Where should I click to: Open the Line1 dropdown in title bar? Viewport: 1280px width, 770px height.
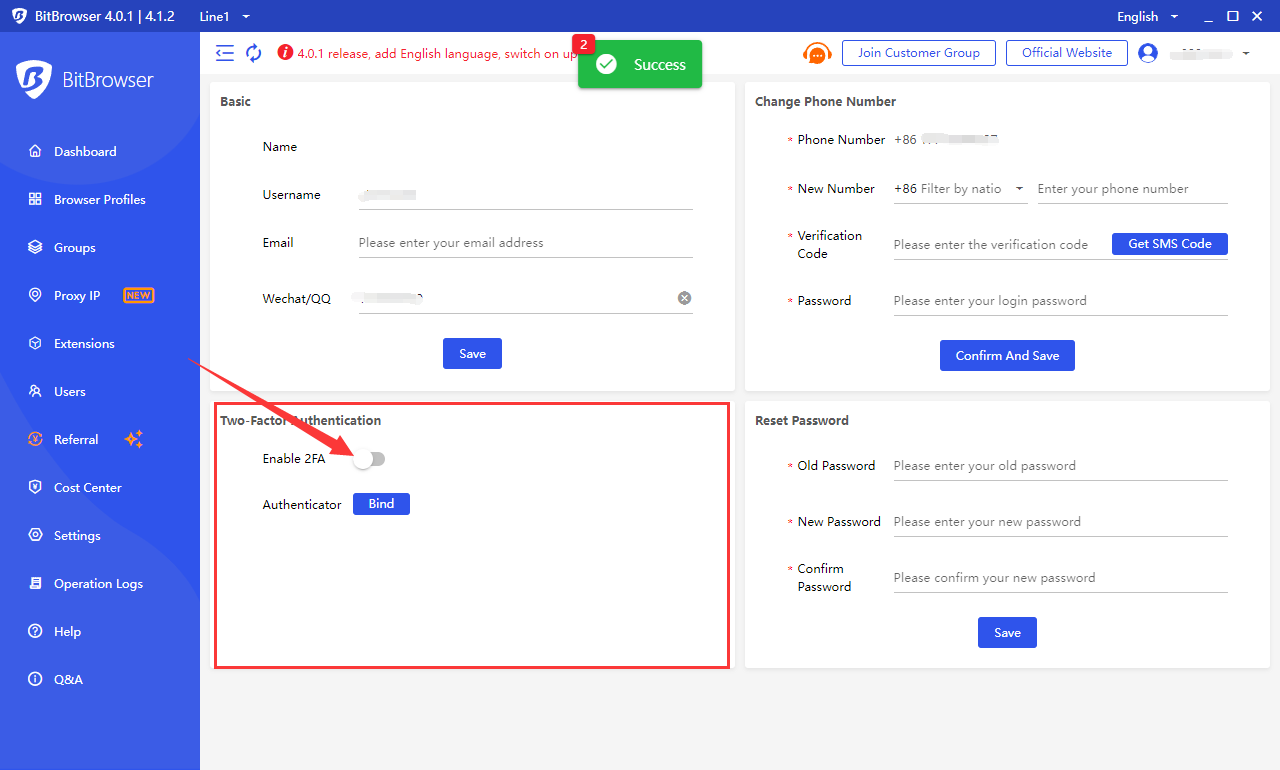coord(225,17)
